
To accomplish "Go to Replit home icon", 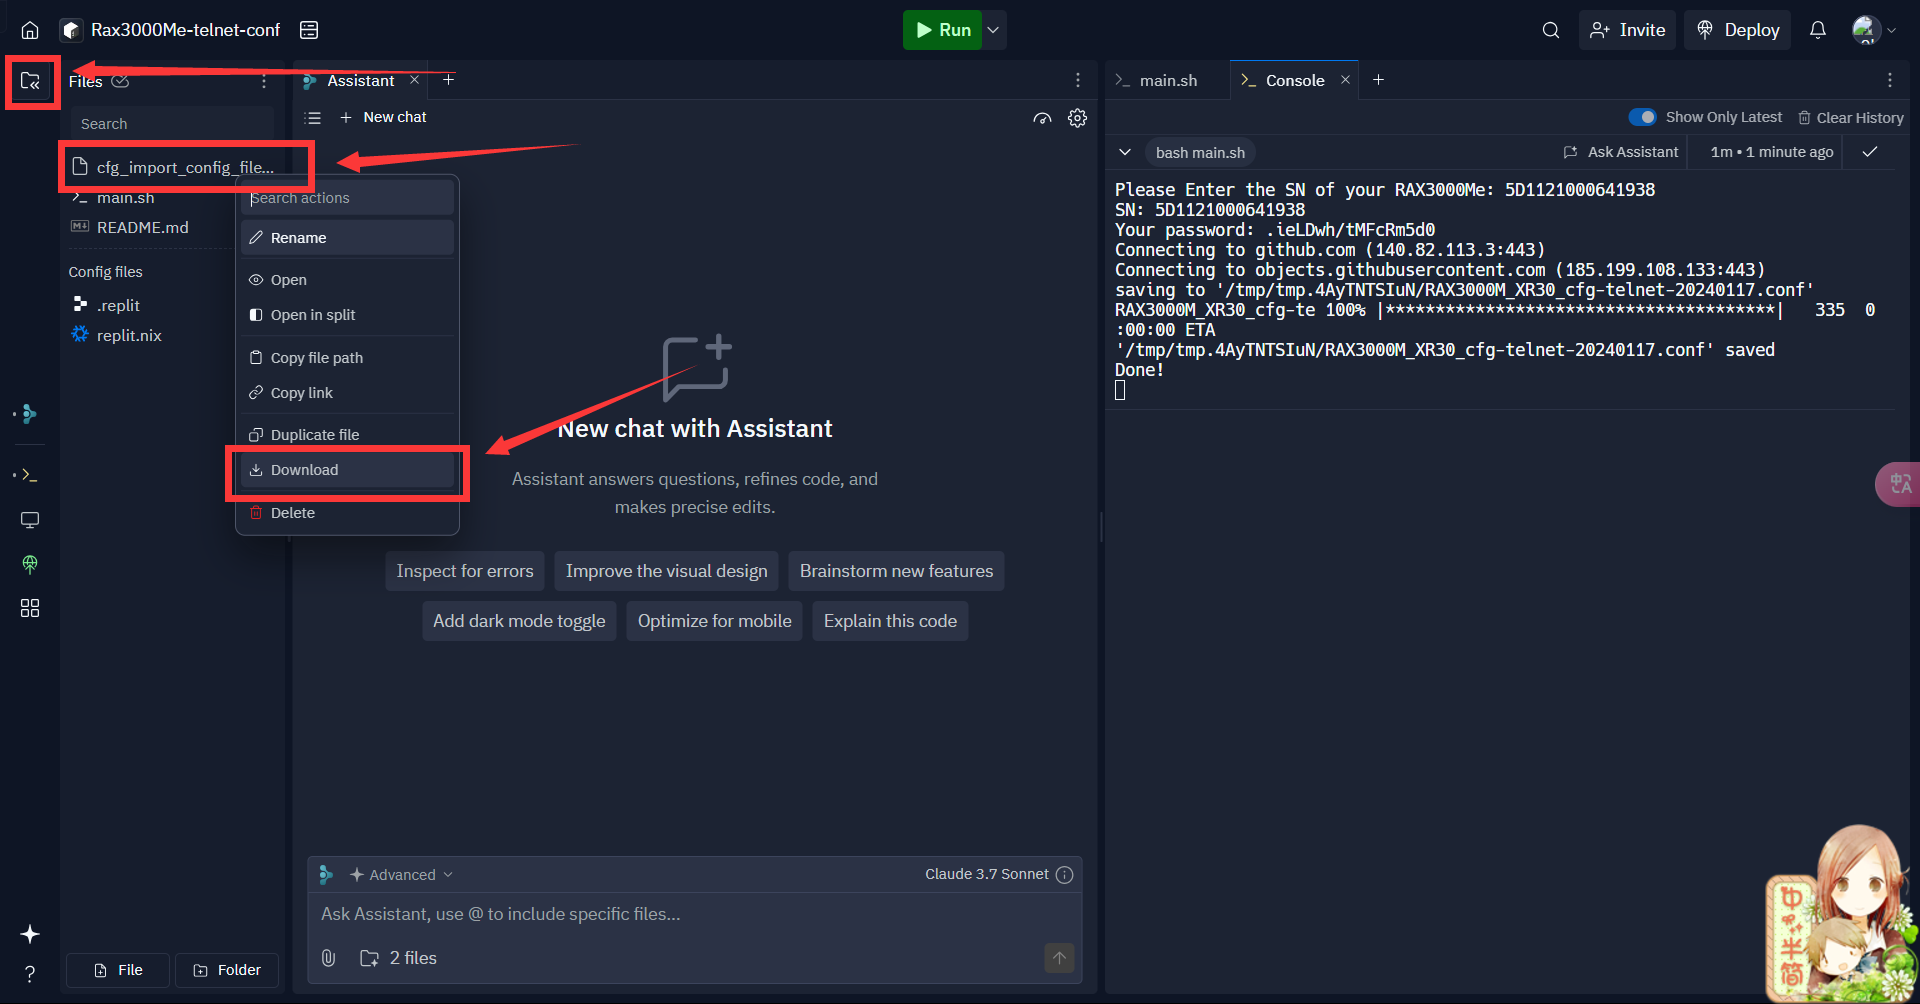I will (x=30, y=30).
